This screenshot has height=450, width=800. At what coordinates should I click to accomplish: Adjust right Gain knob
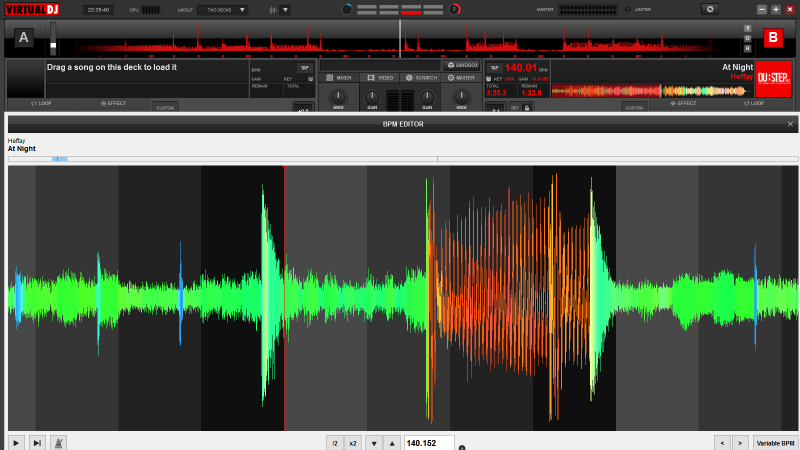click(427, 97)
